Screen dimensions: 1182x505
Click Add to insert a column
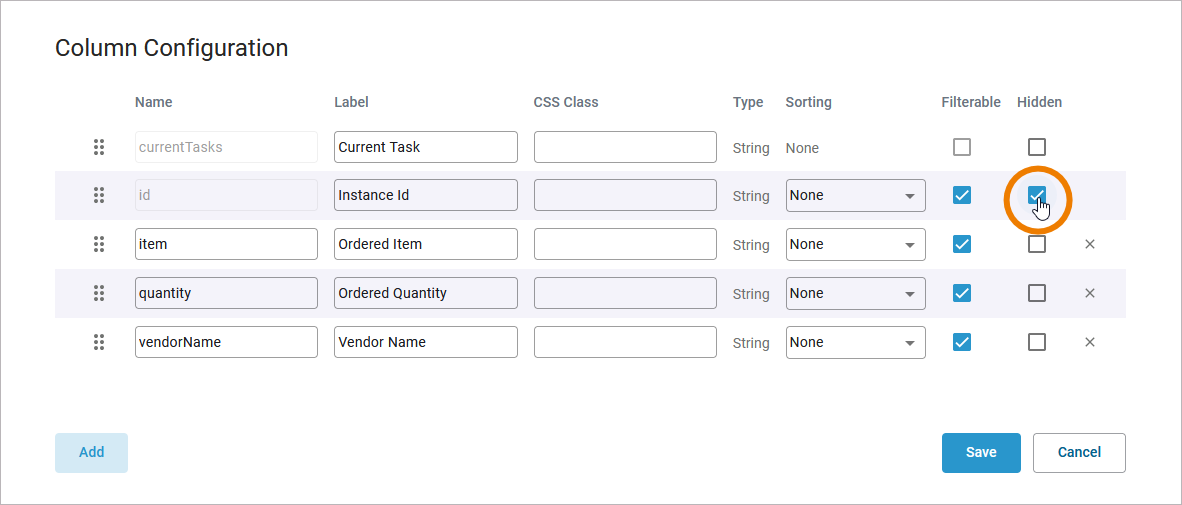(91, 452)
